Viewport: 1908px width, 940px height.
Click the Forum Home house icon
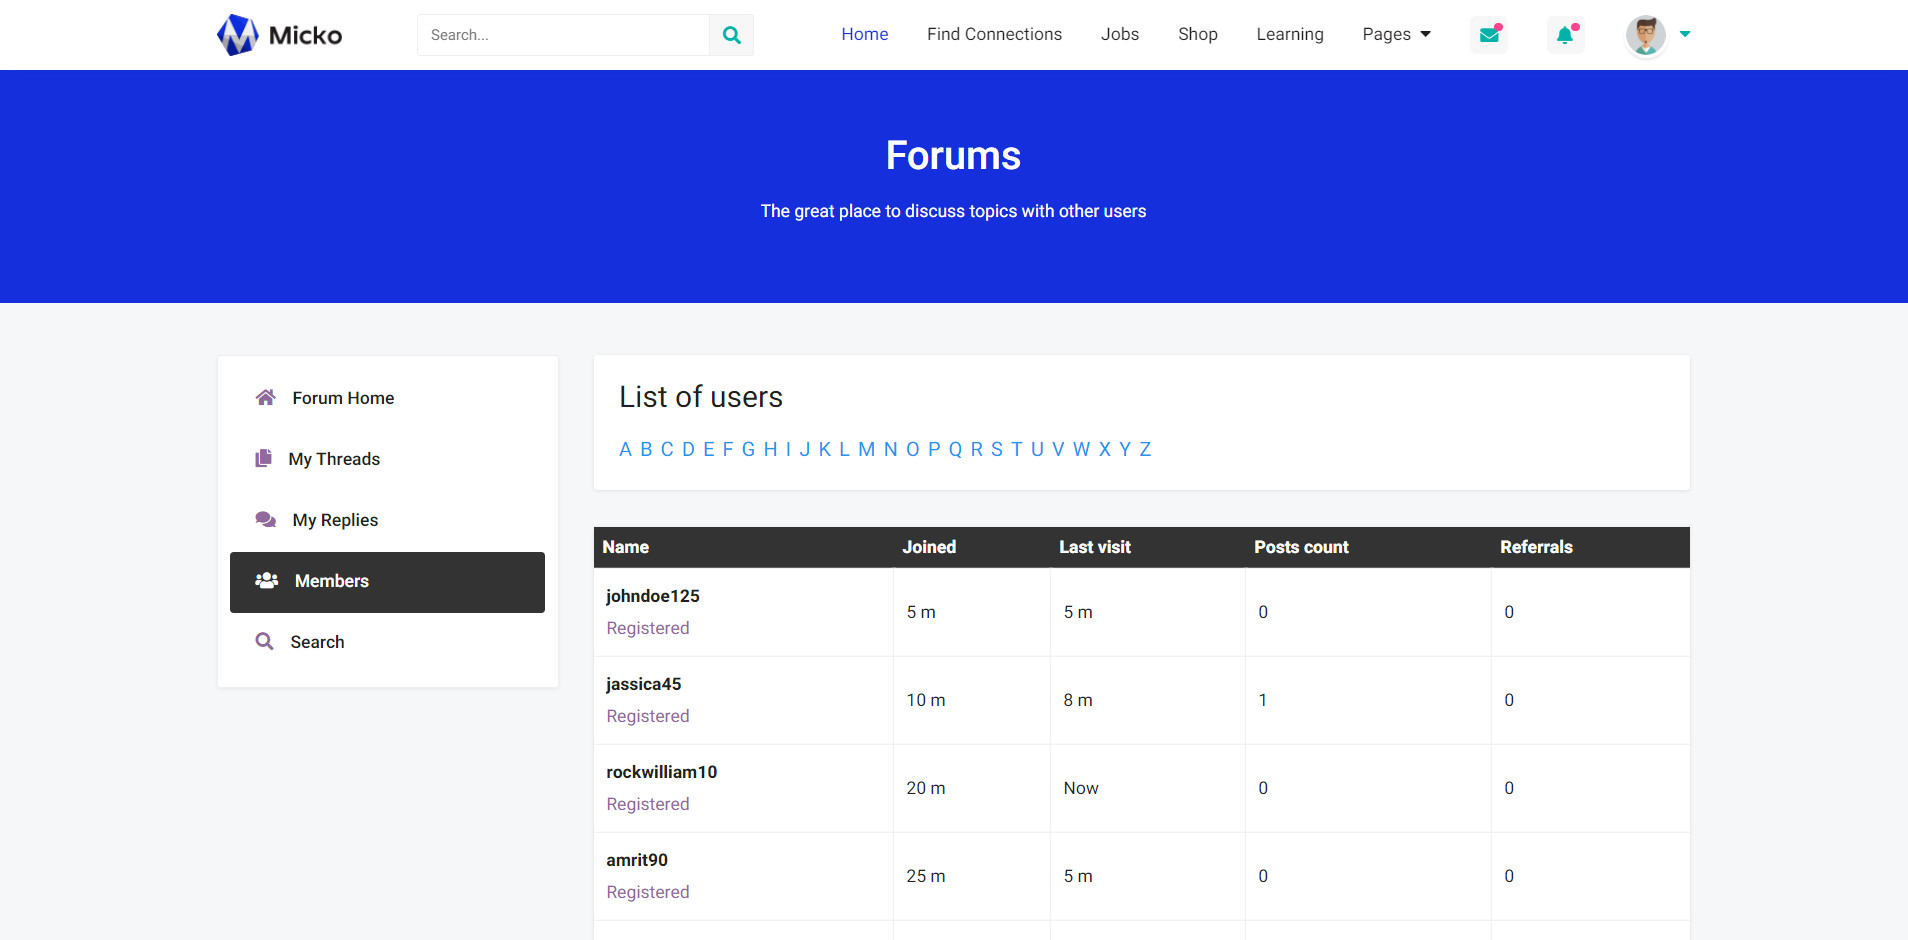coord(265,398)
